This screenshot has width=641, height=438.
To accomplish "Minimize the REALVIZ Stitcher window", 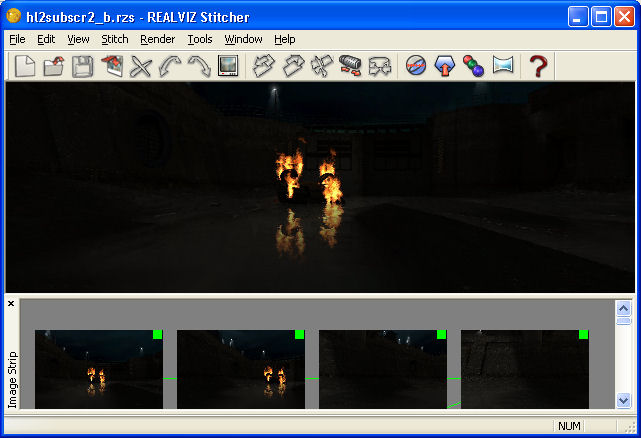I will pos(578,17).
